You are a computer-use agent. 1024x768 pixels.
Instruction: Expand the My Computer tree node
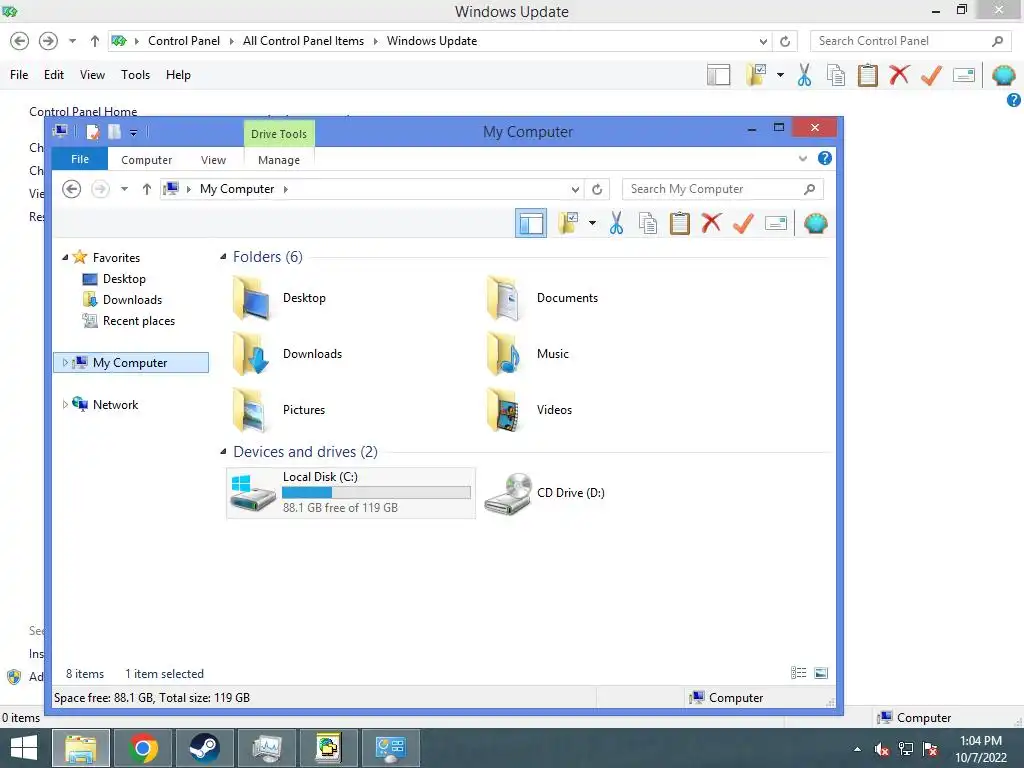coord(65,362)
